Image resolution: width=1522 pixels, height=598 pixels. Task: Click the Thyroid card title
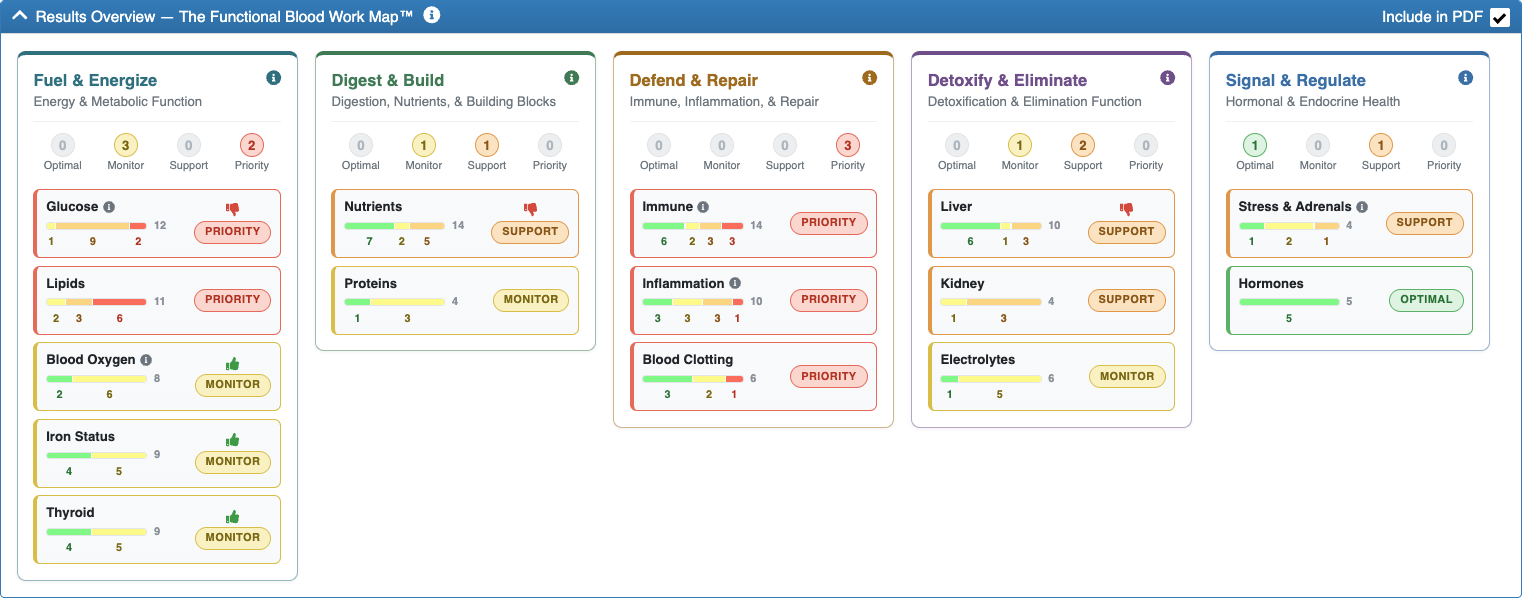[70, 513]
